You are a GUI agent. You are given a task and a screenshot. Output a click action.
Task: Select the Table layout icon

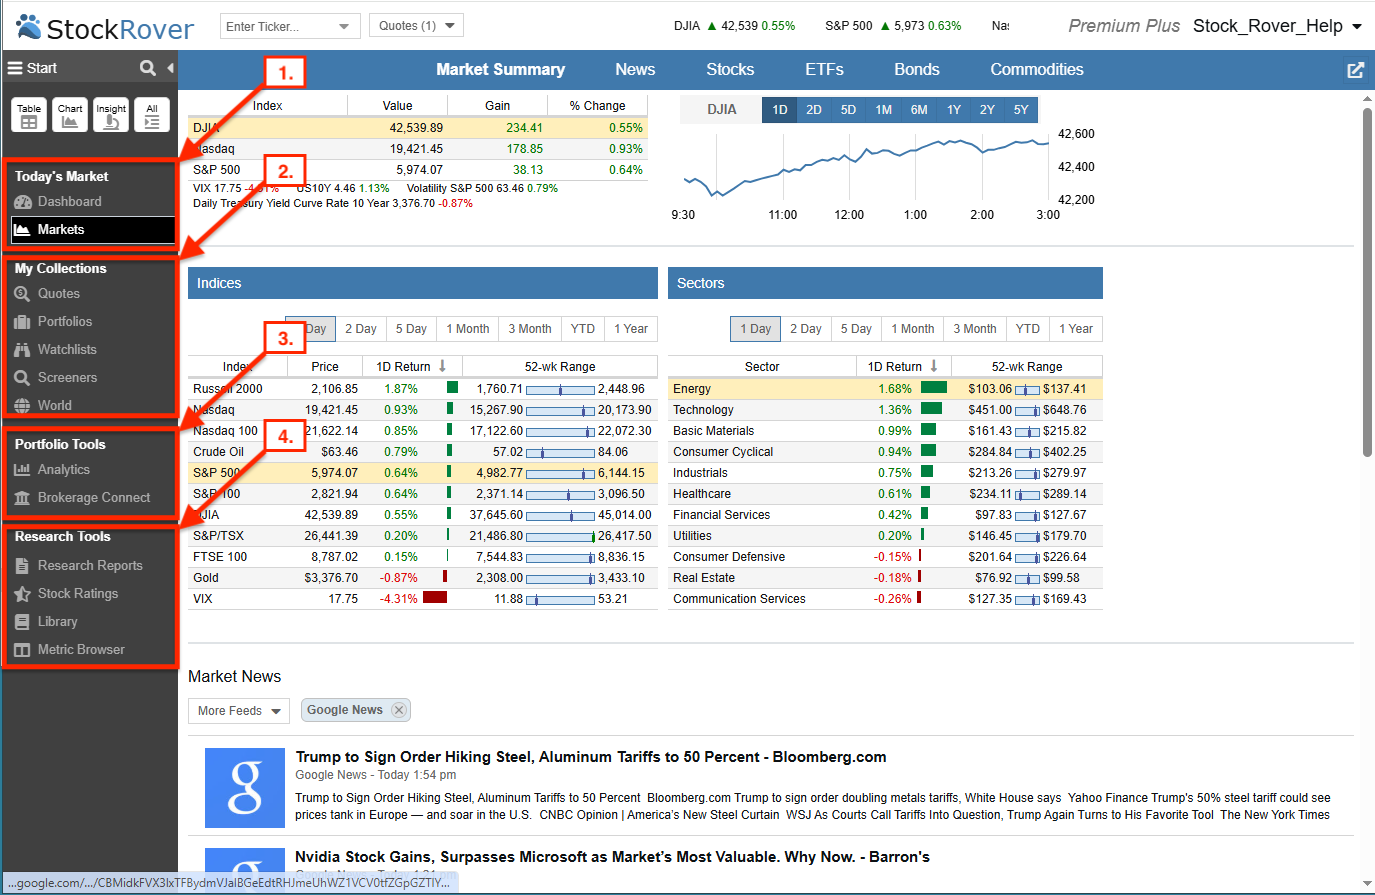pyautogui.click(x=29, y=115)
